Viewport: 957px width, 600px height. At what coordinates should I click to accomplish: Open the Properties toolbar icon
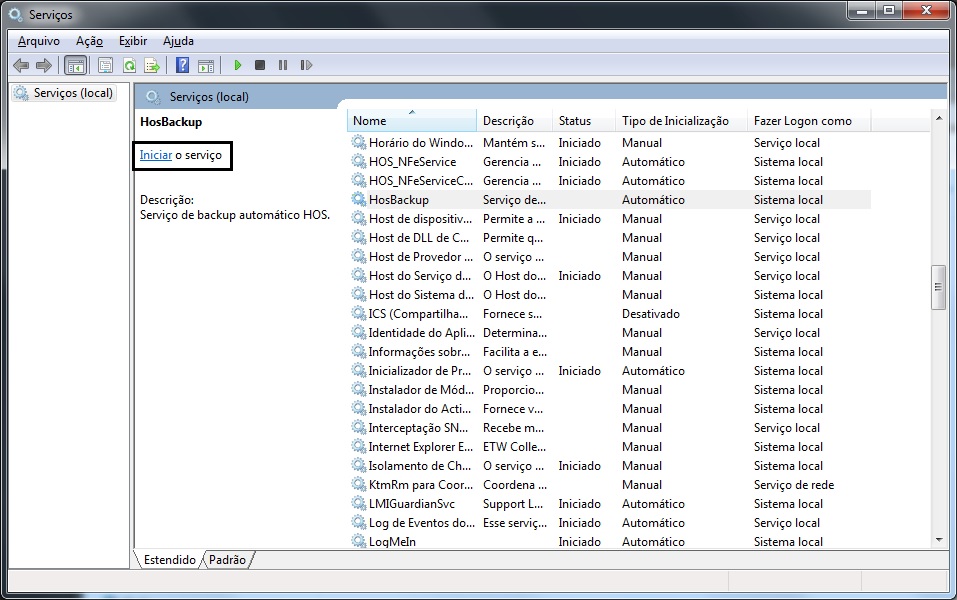tap(105, 66)
